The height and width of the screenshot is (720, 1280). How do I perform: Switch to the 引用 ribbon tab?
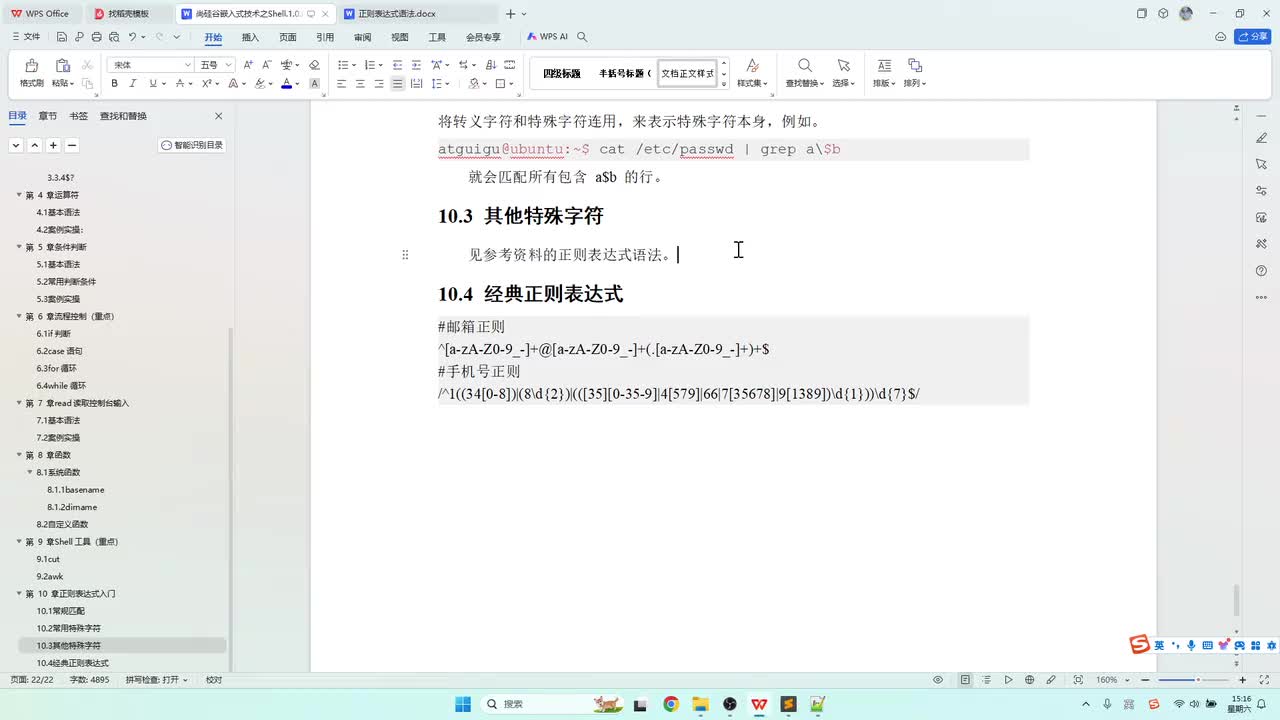tap(325, 37)
